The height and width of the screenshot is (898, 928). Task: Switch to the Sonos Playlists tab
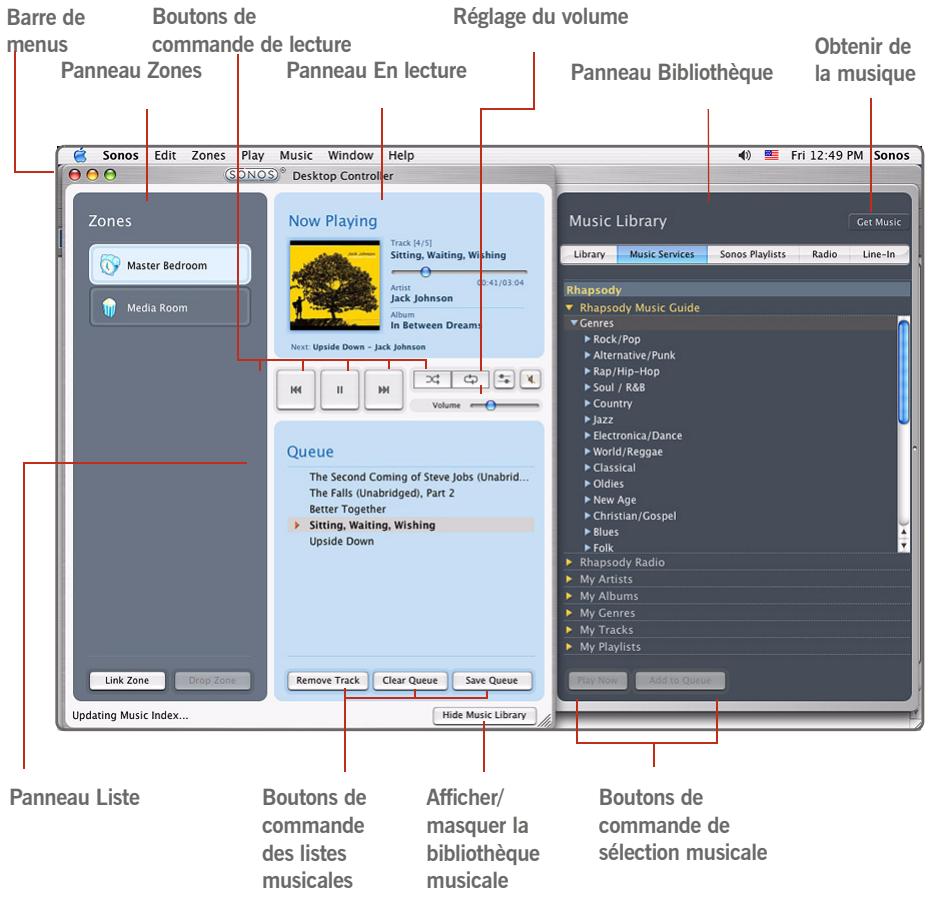(x=753, y=254)
